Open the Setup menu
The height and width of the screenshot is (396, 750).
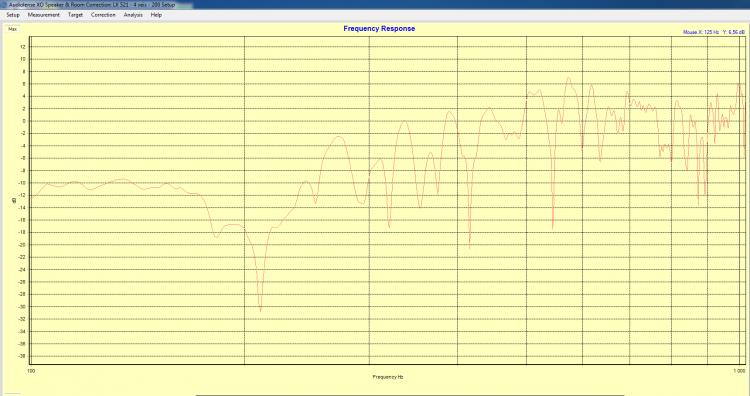13,15
